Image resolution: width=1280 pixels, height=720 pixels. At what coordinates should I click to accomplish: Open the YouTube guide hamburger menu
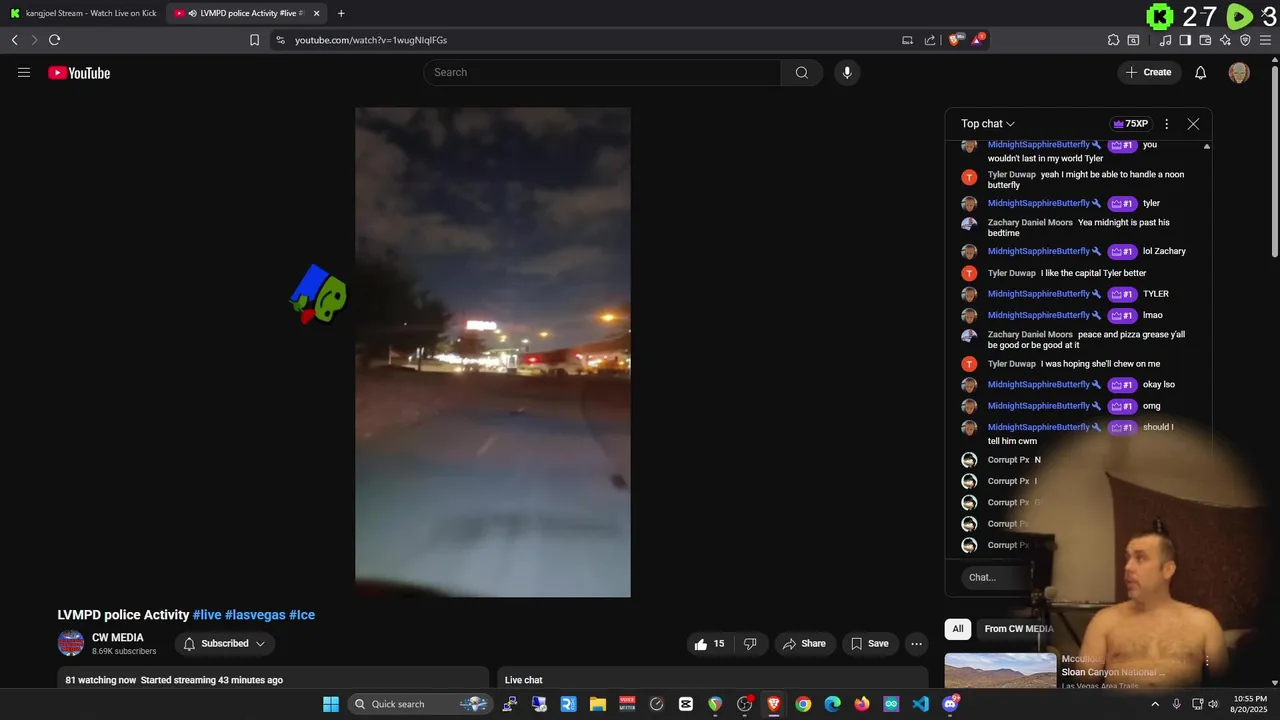(x=24, y=72)
